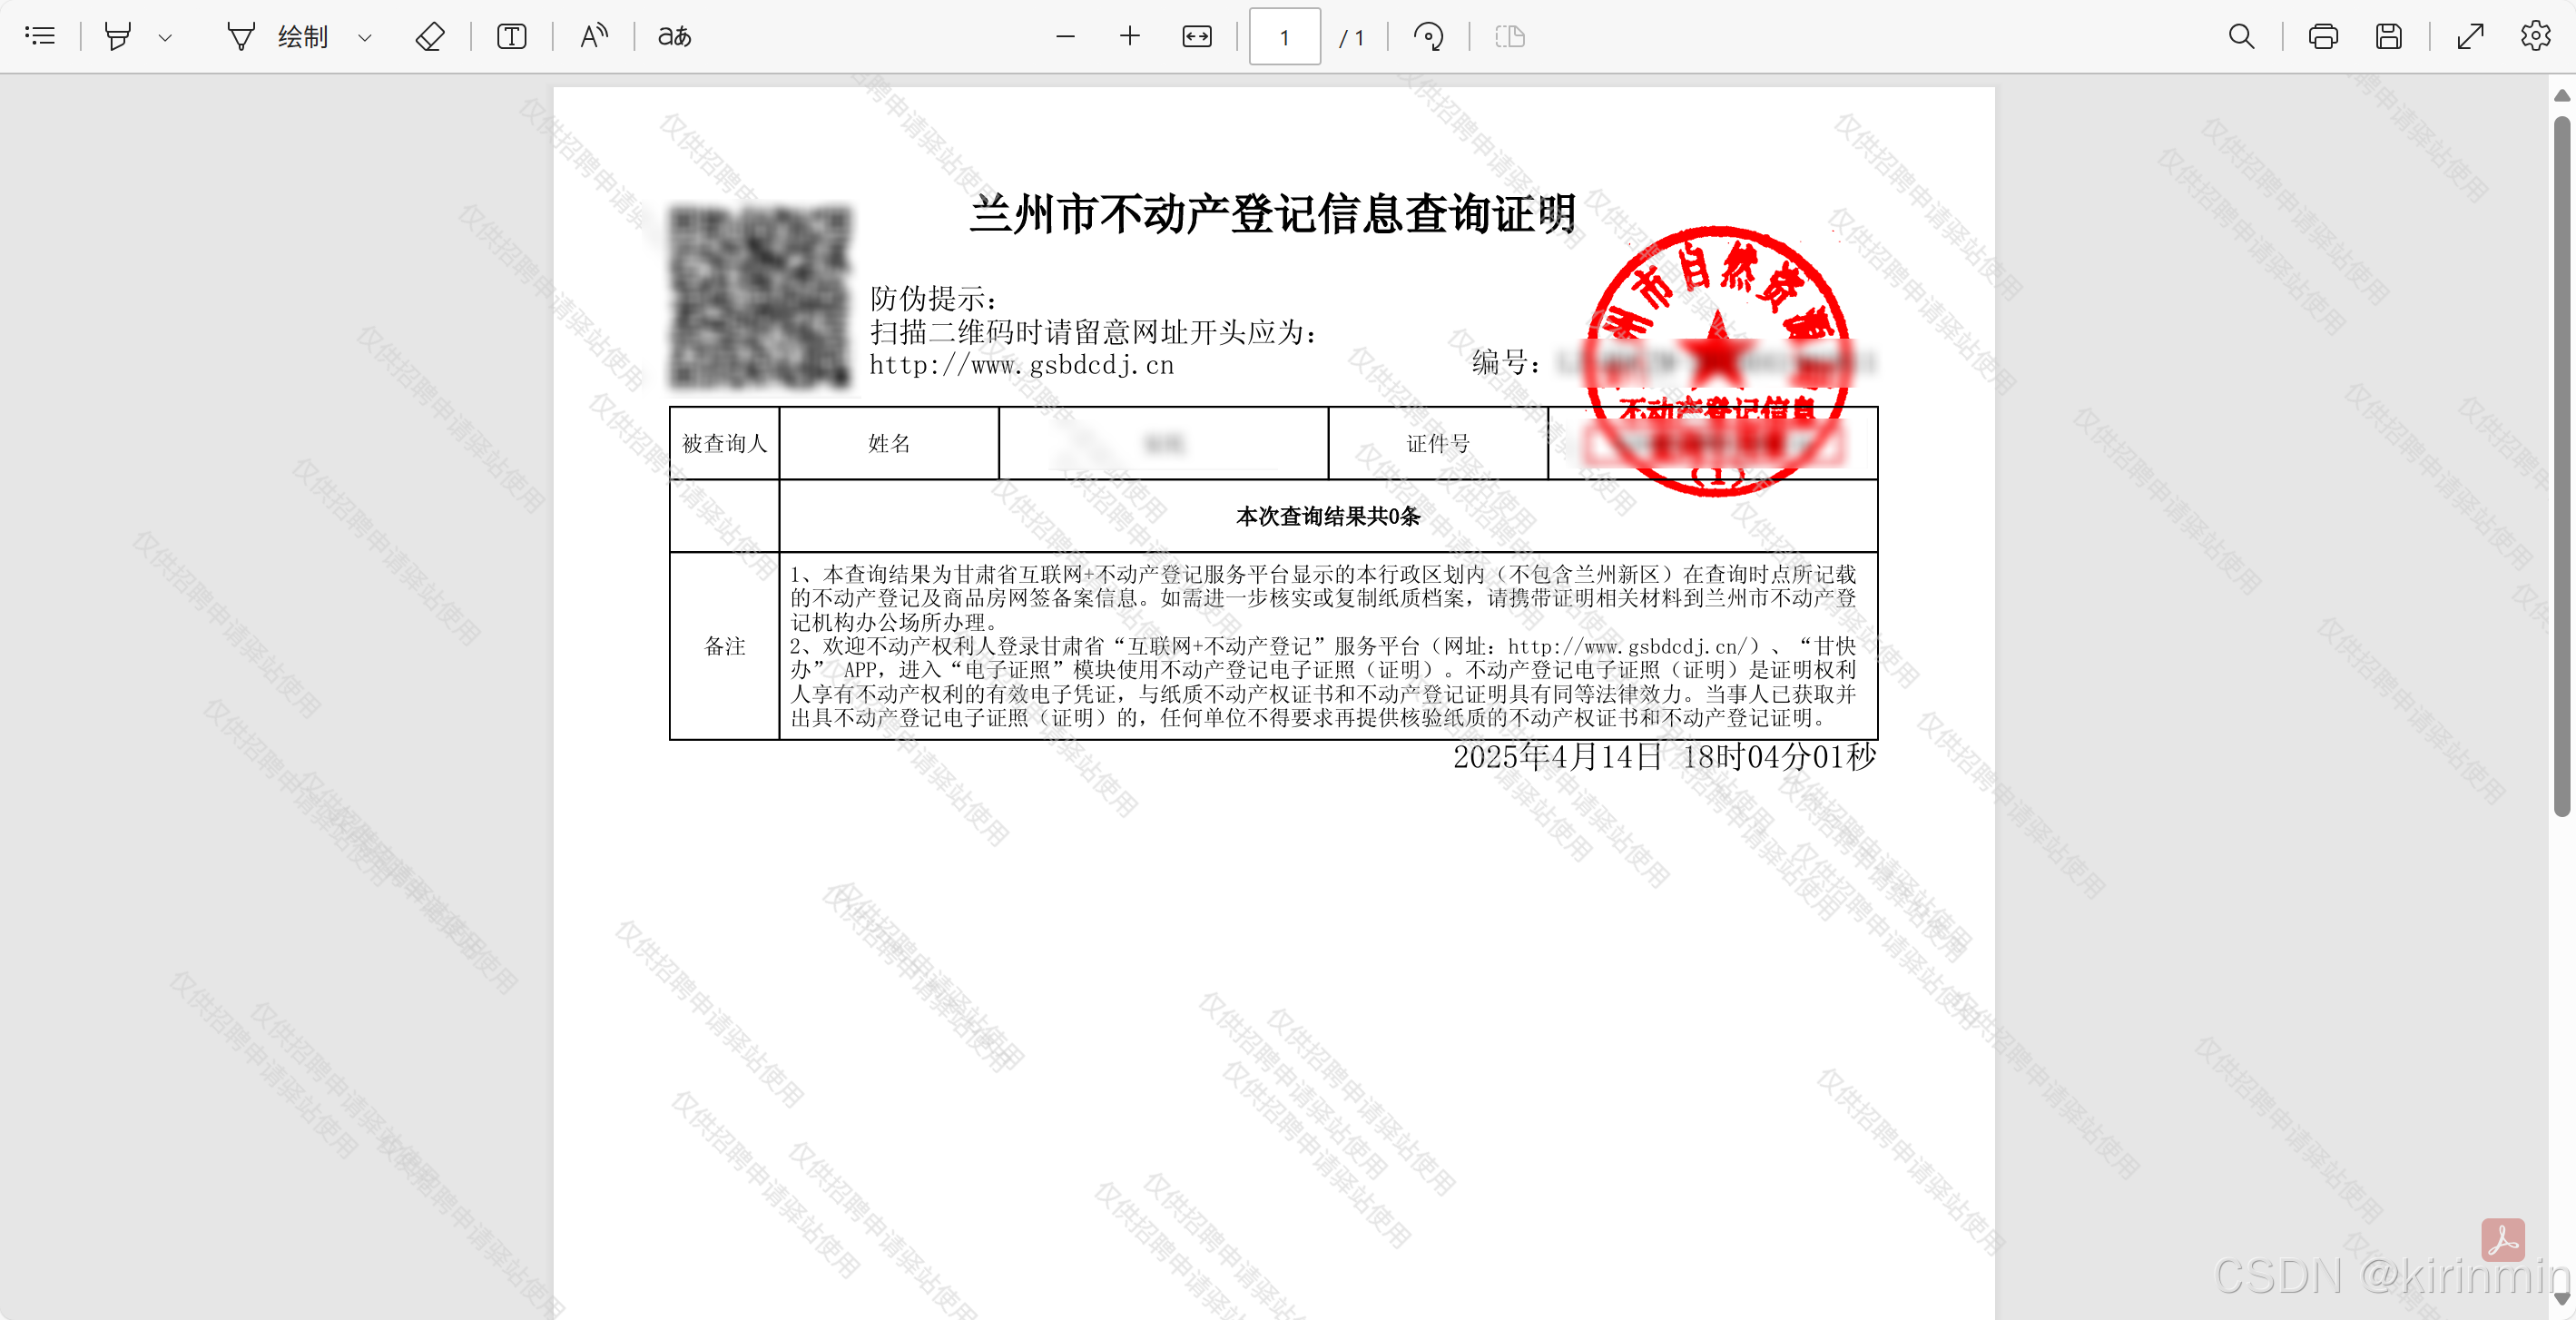Zoom out with the minus button

[x=1066, y=37]
